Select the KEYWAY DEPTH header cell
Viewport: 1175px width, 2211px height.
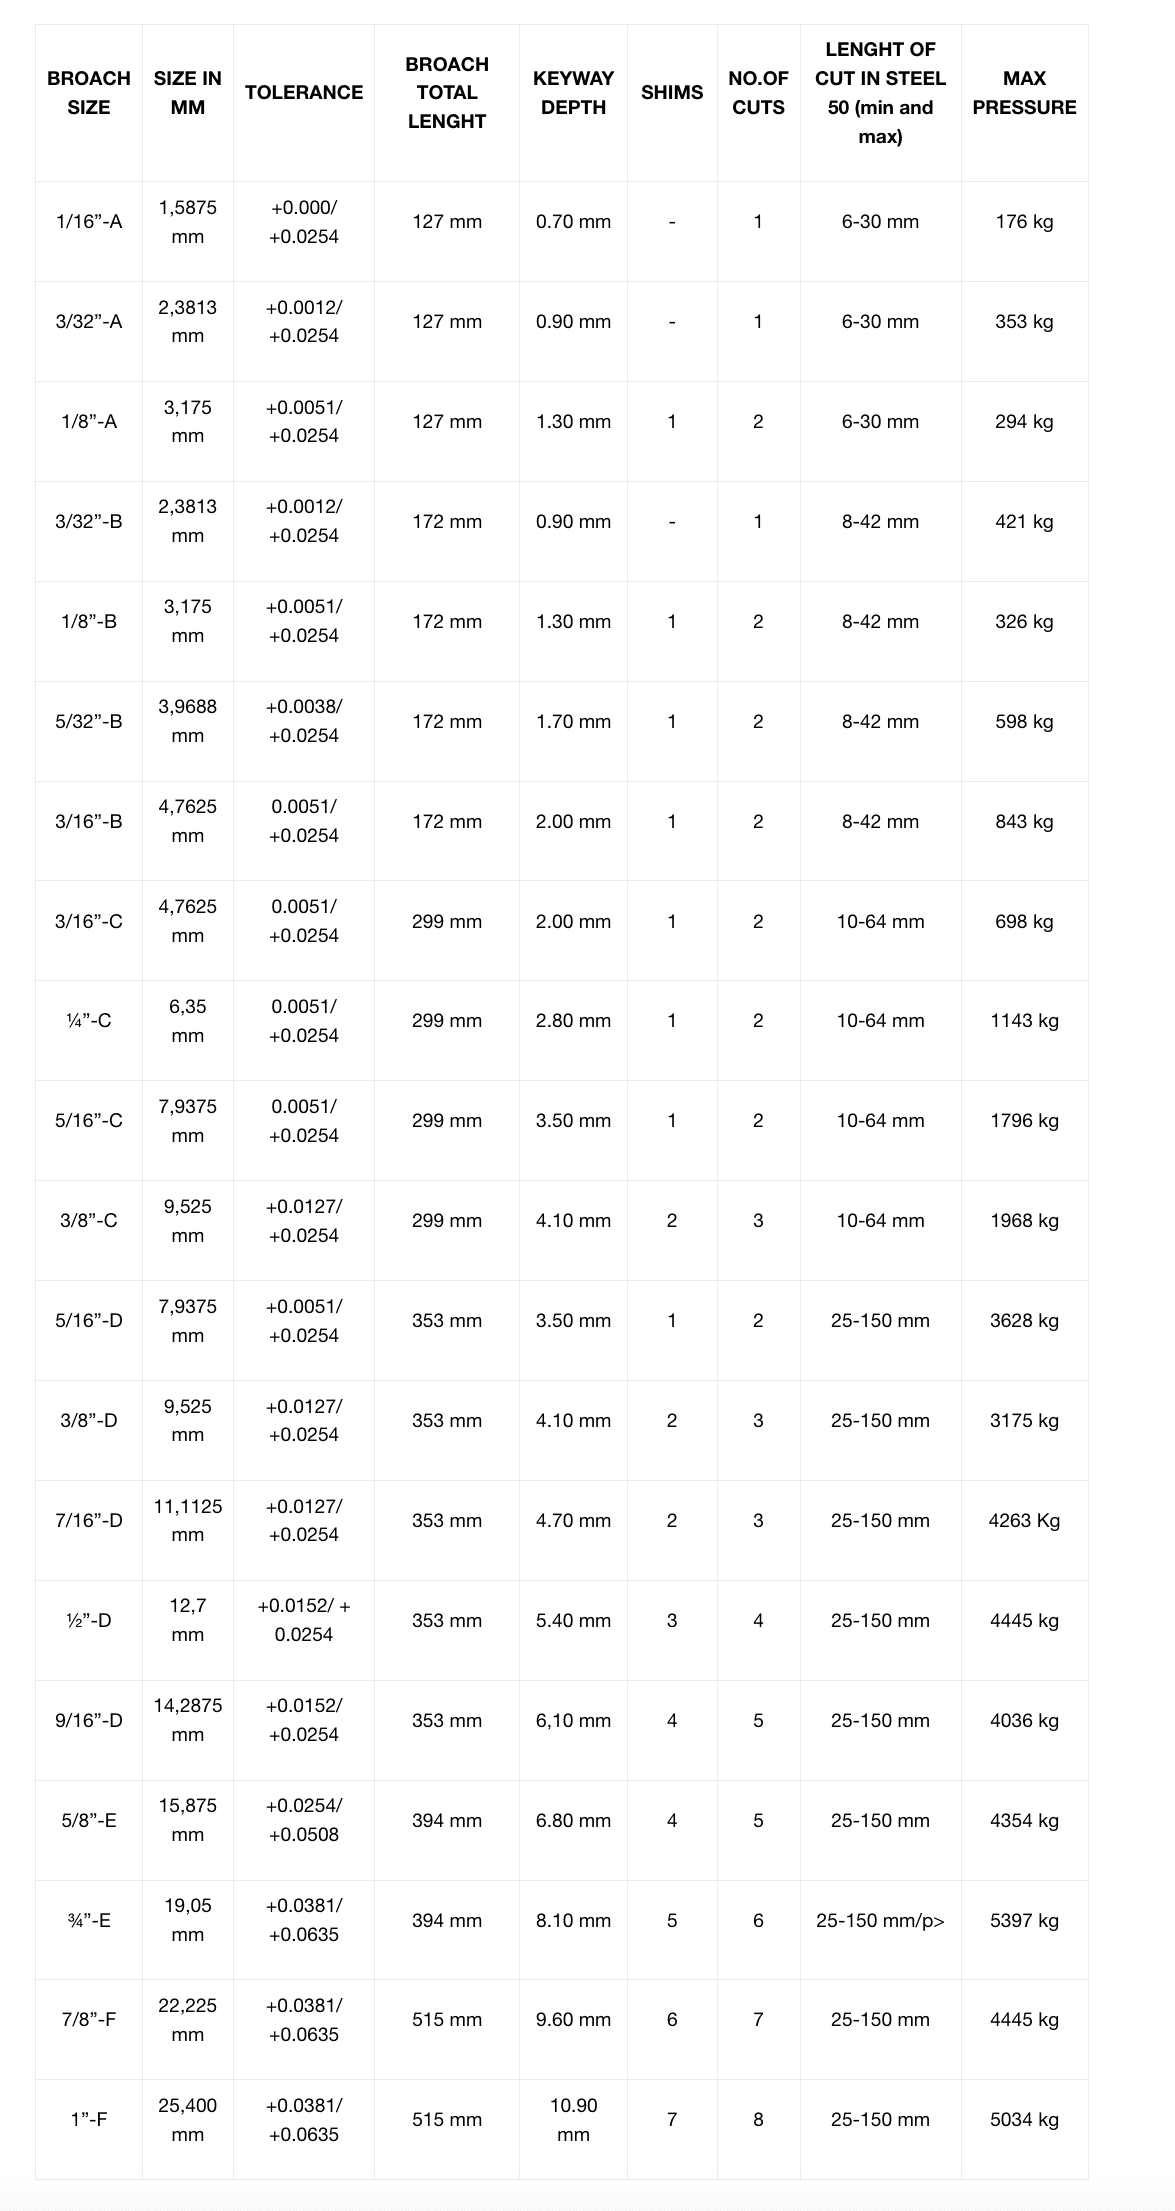[x=573, y=93]
